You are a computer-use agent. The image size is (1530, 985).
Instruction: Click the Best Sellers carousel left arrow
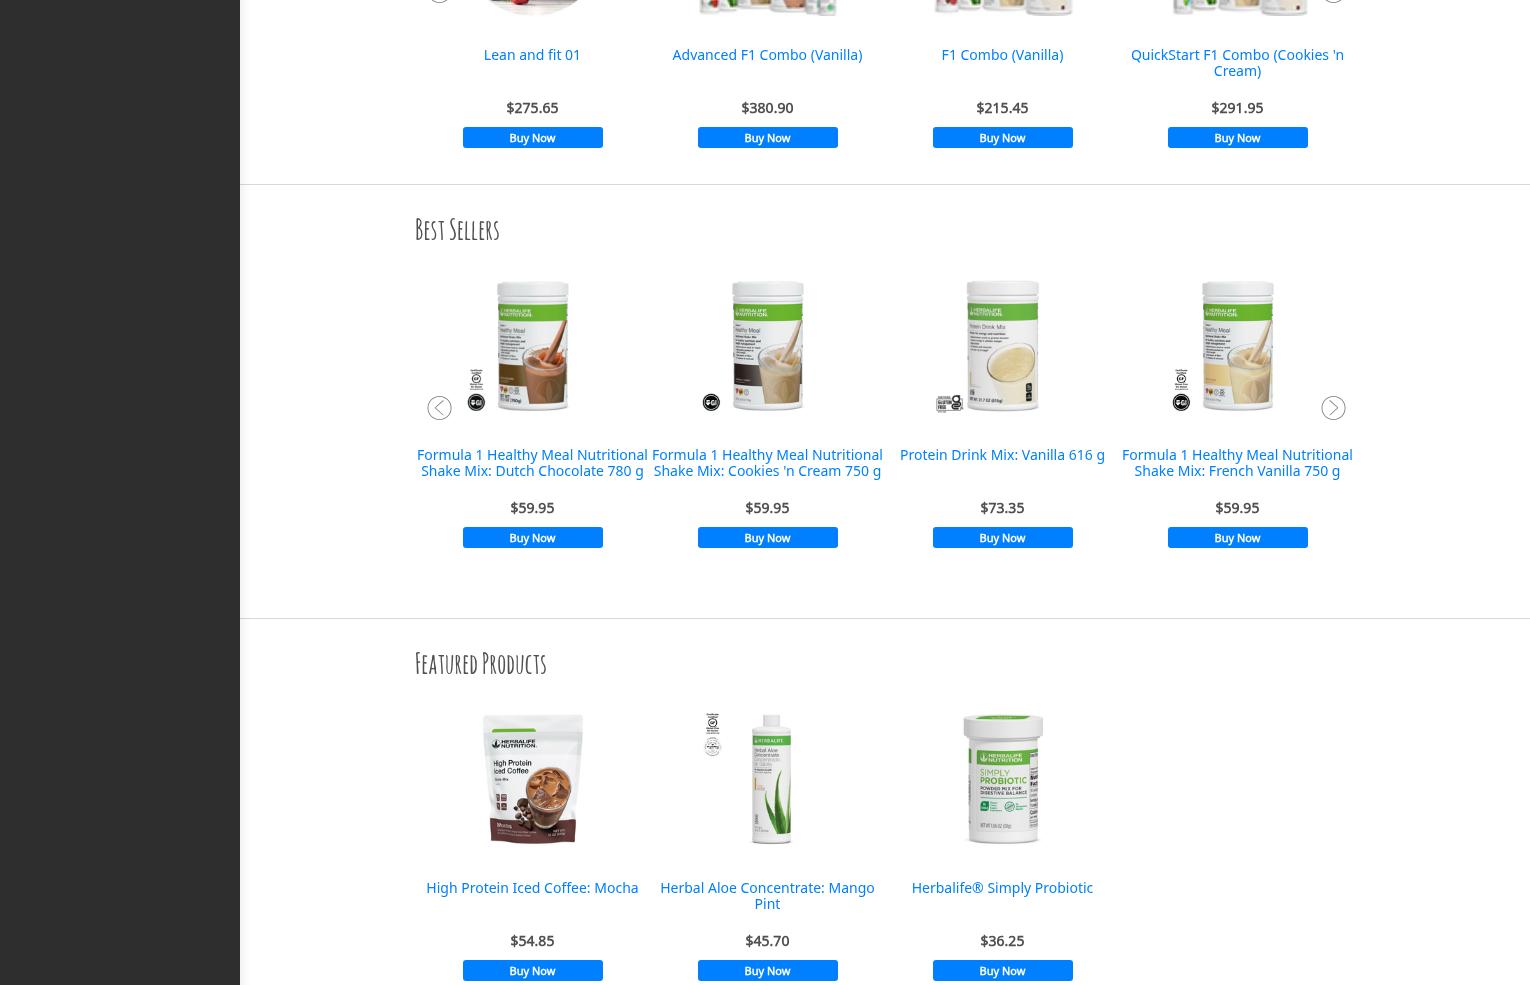(x=439, y=408)
